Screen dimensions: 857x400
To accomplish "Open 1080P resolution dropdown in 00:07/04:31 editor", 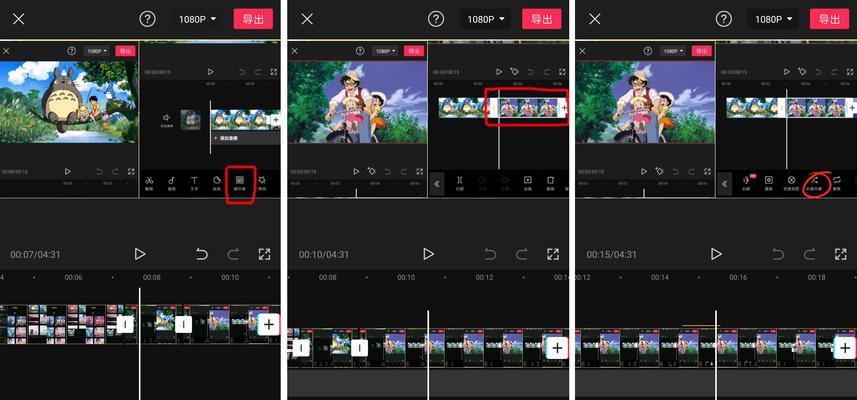I will (197, 19).
